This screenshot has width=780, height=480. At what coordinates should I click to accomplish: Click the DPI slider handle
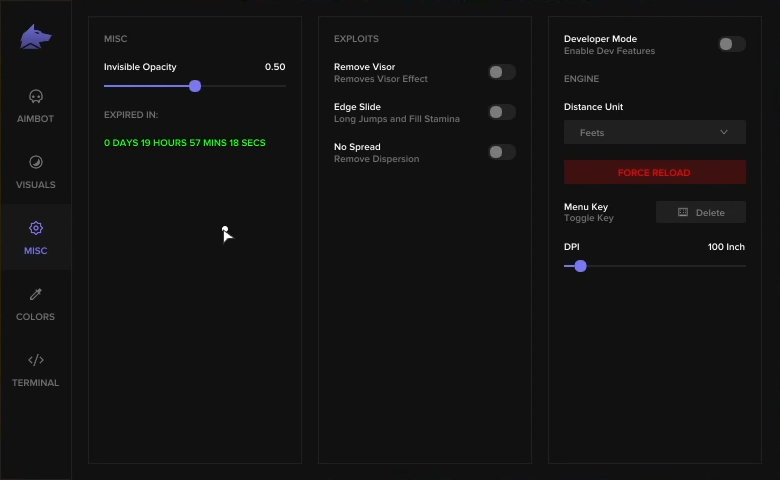tap(581, 266)
